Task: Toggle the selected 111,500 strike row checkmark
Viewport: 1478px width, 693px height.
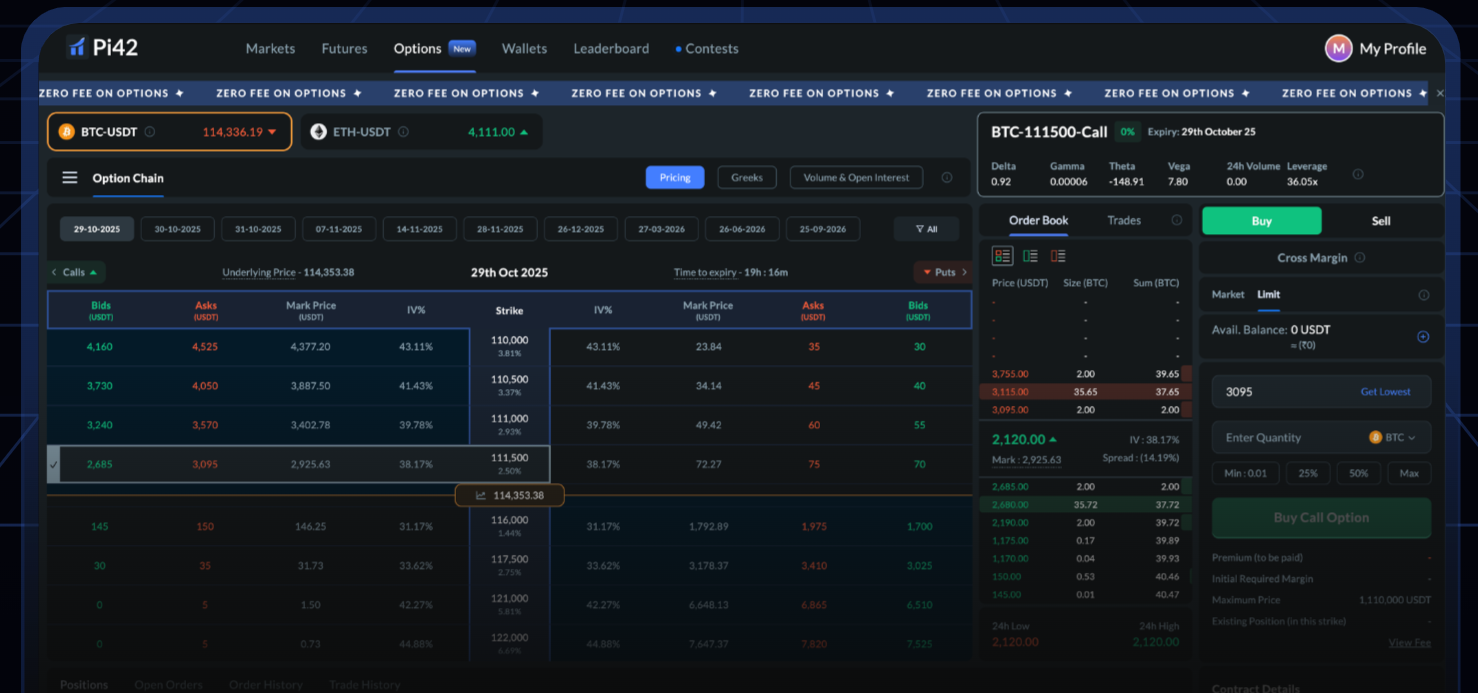Action: coord(54,464)
